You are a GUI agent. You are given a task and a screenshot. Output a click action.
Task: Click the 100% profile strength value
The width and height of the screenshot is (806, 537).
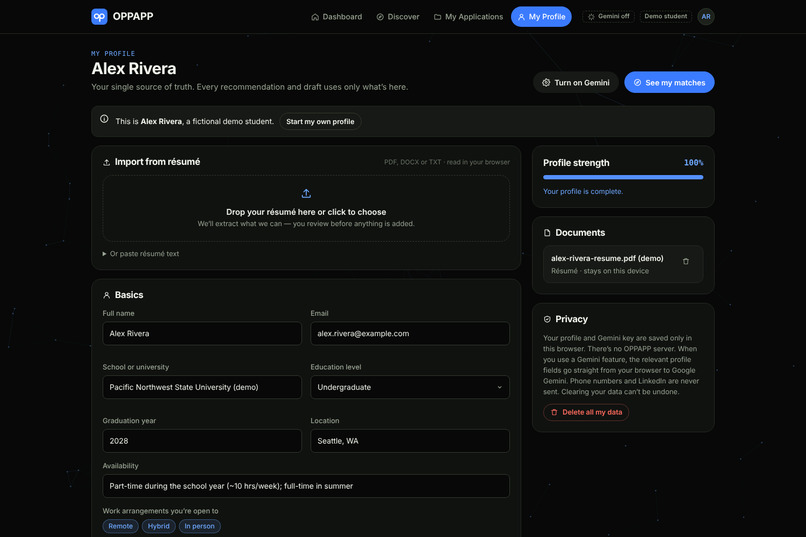pyautogui.click(x=693, y=163)
